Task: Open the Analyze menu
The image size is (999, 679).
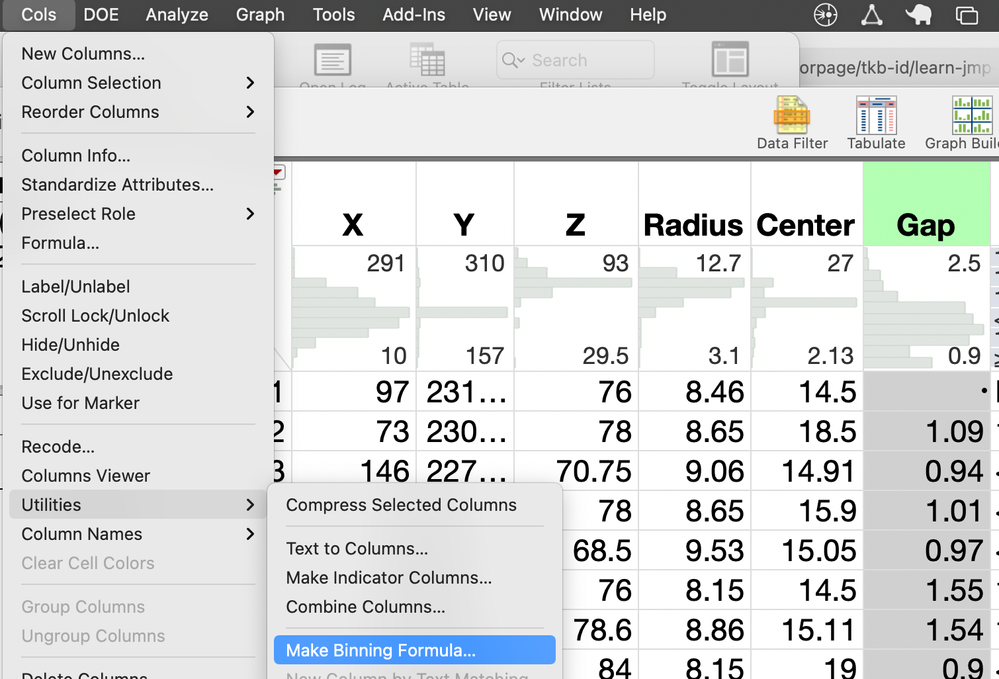Action: [177, 15]
